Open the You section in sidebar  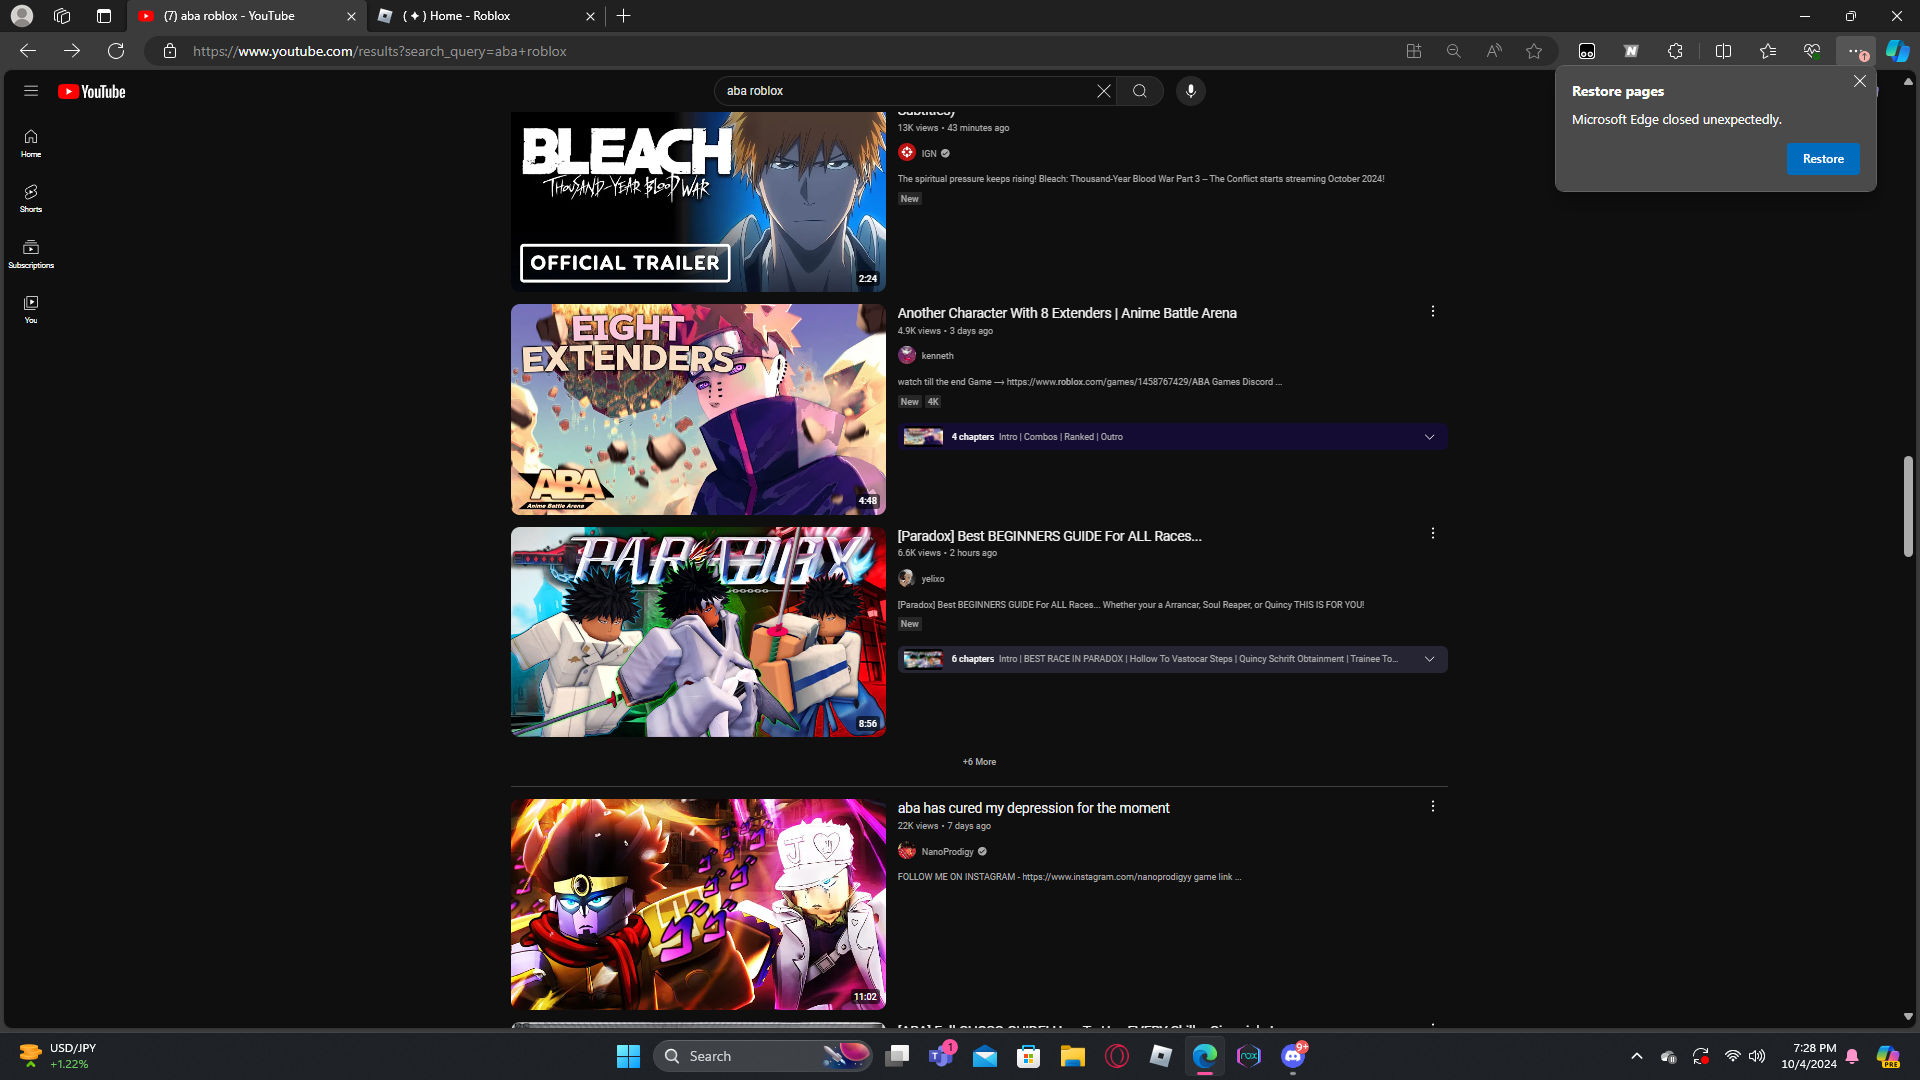point(31,309)
